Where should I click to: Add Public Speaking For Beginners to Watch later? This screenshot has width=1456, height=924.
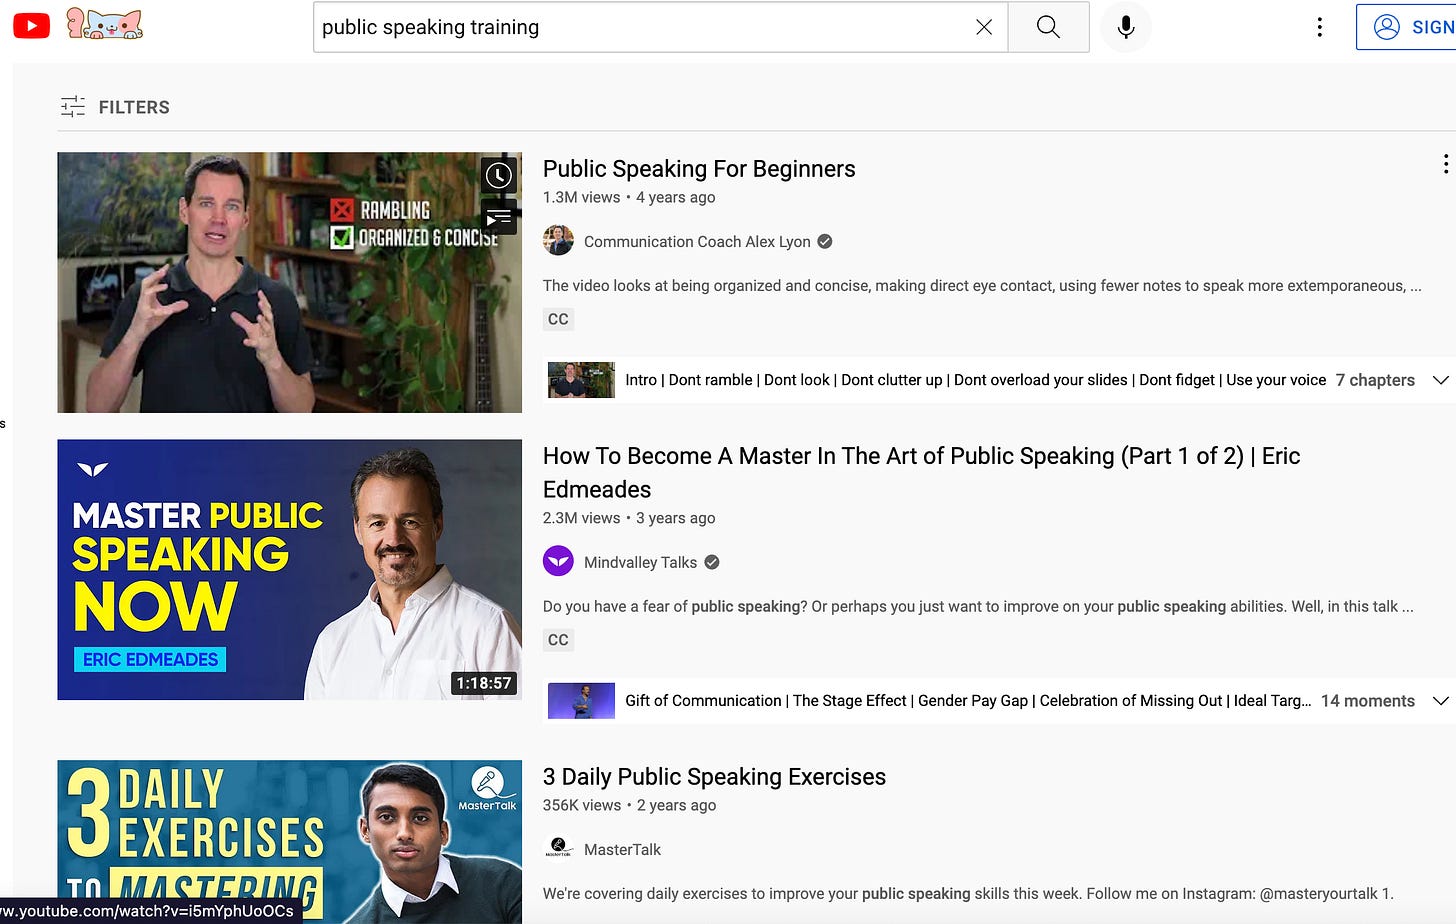pos(499,176)
